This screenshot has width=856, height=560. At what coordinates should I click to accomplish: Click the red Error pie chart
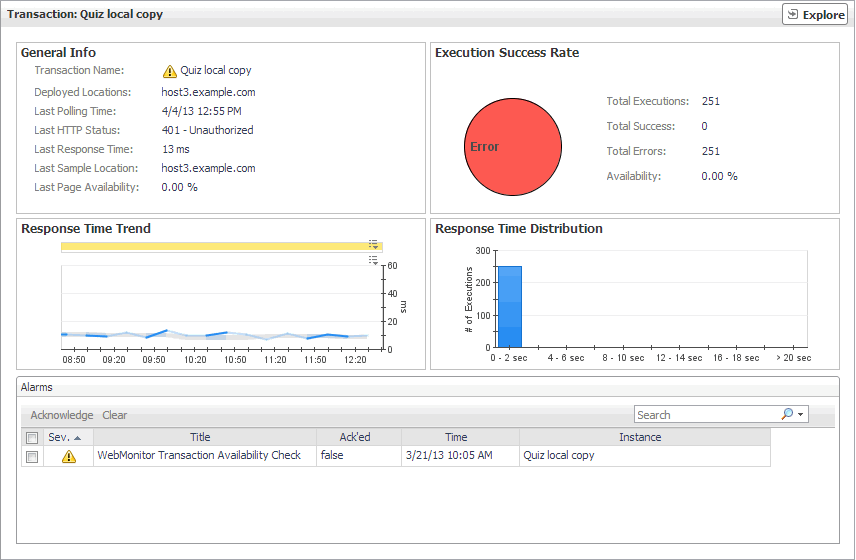pos(512,147)
